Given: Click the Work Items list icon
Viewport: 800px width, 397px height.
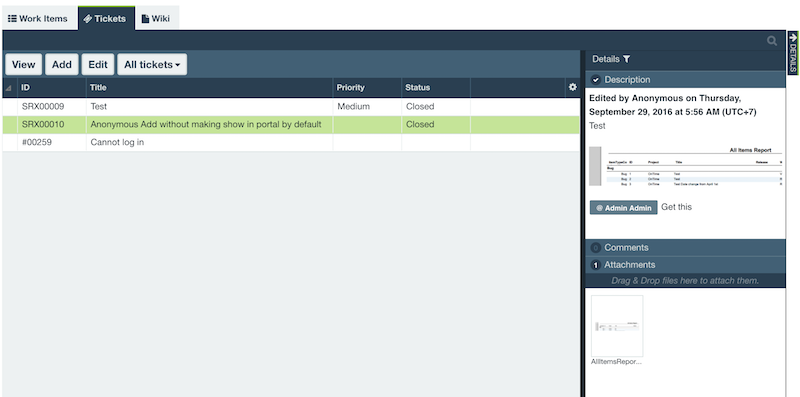Looking at the screenshot, I should point(12,18).
